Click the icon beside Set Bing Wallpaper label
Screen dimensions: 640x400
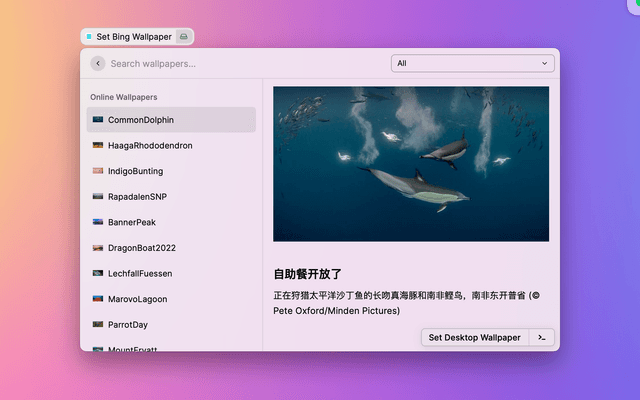(183, 37)
